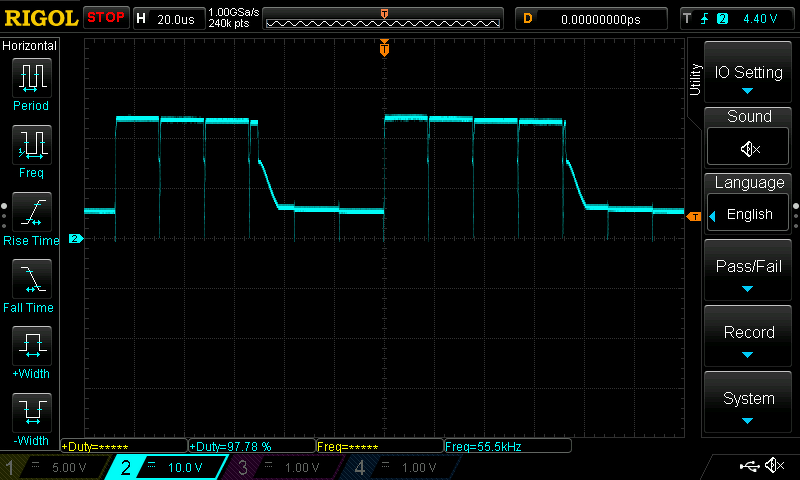Click the Sound label header
800x480 pixels.
coord(749,116)
